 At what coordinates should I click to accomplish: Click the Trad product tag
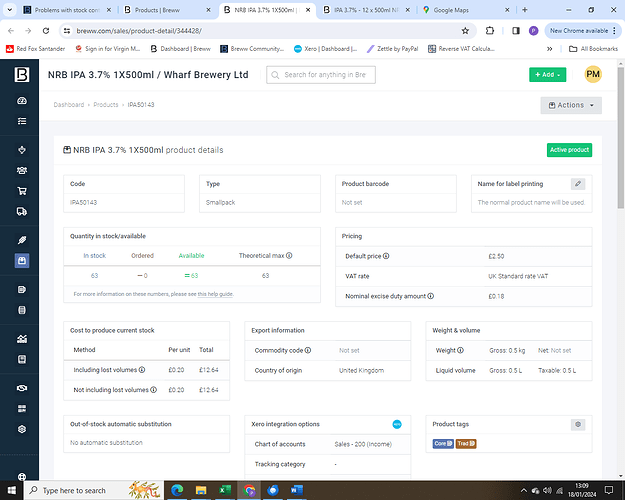466,443
